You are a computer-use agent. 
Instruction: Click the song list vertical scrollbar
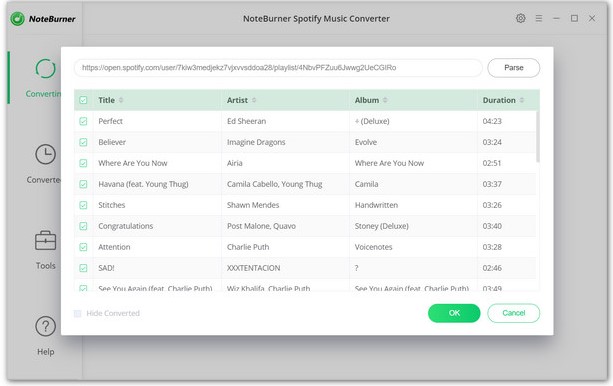[538, 136]
